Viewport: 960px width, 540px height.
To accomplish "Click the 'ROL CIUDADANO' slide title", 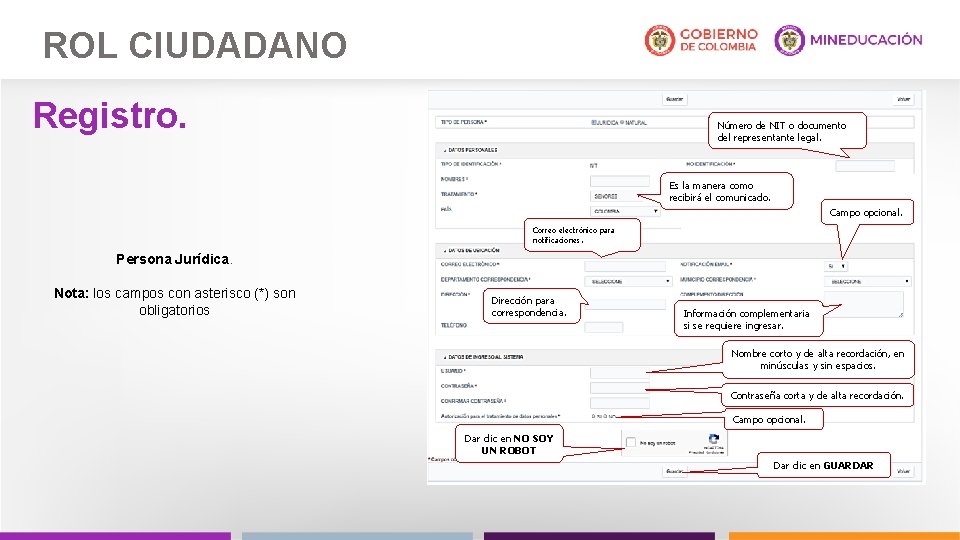I will (x=195, y=45).
